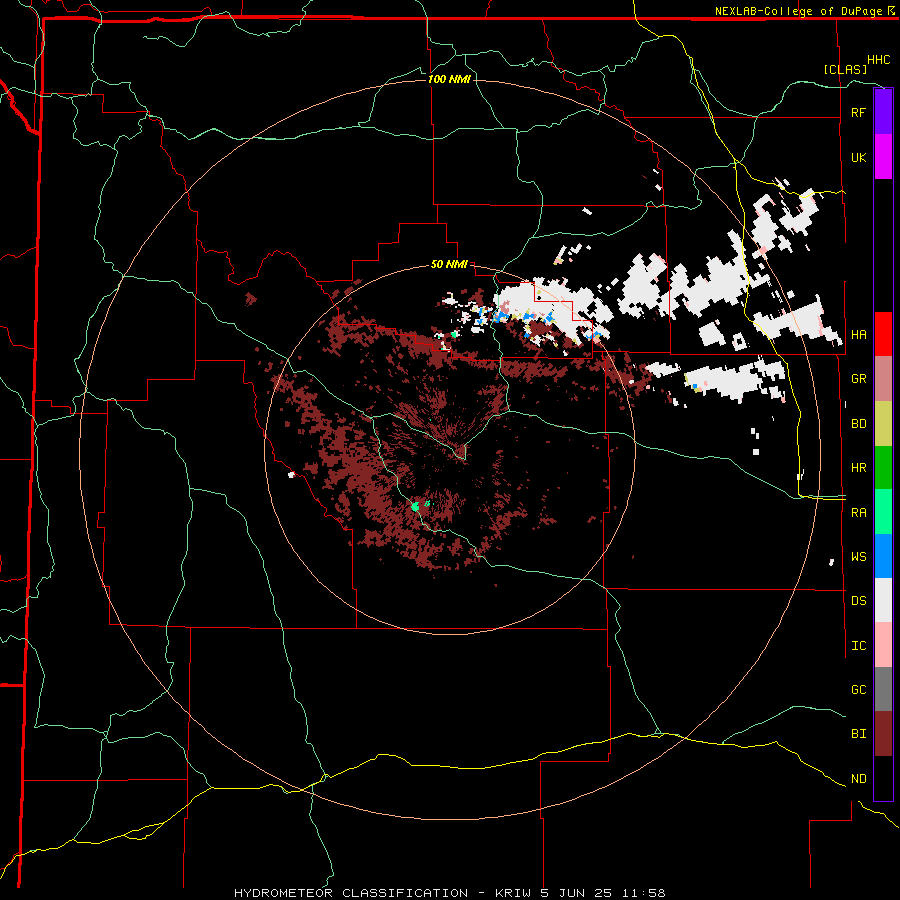This screenshot has height=900, width=900.
Task: Click the ND legend label
Action: point(858,779)
